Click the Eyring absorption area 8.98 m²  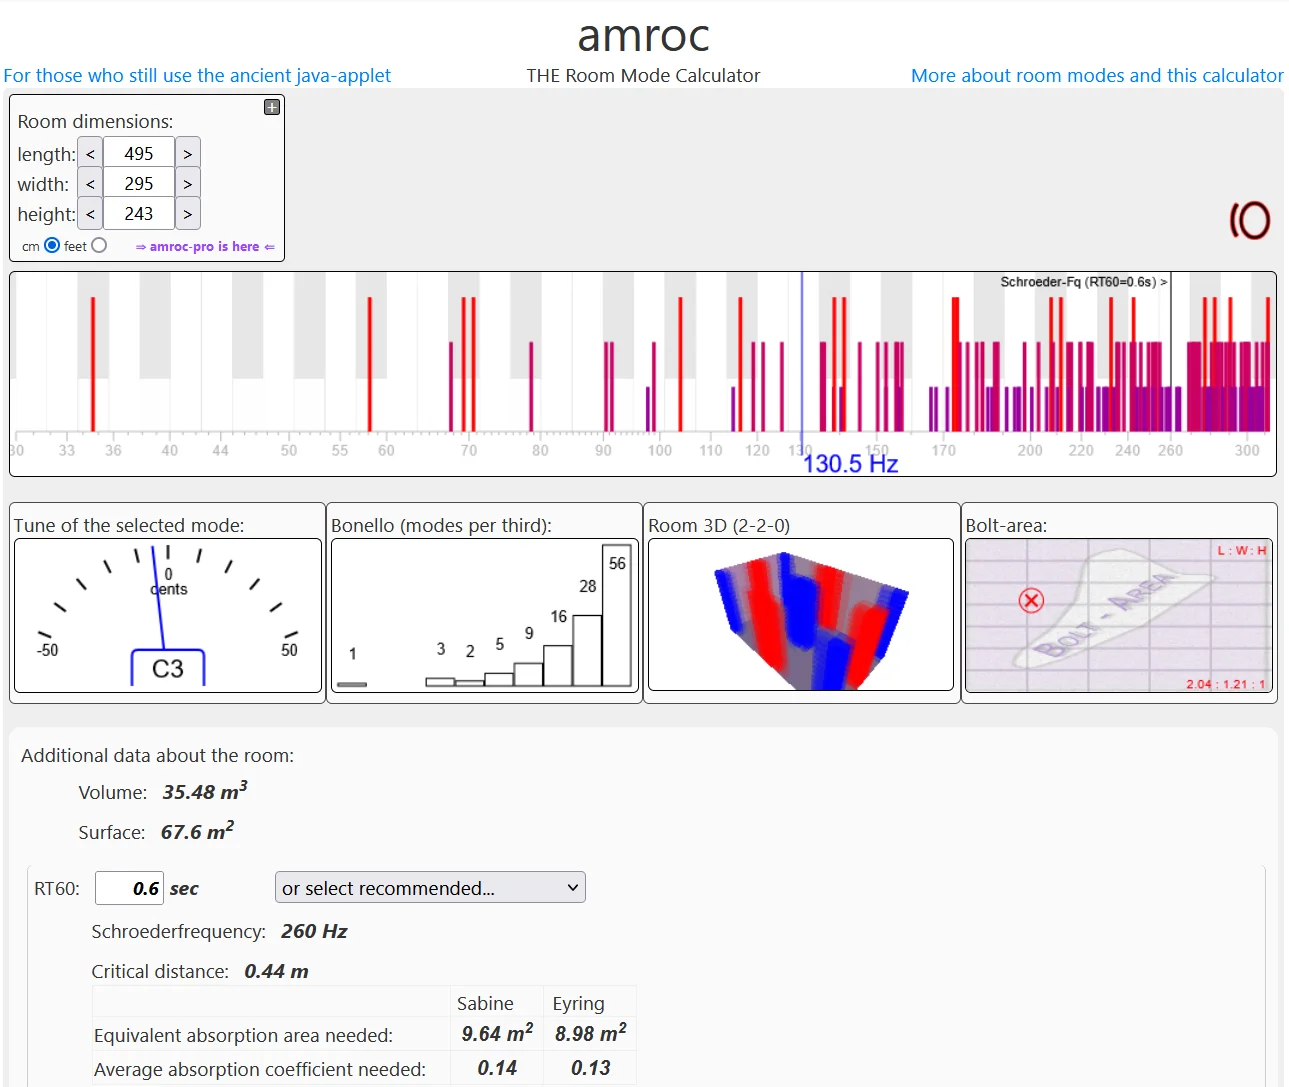(591, 1033)
